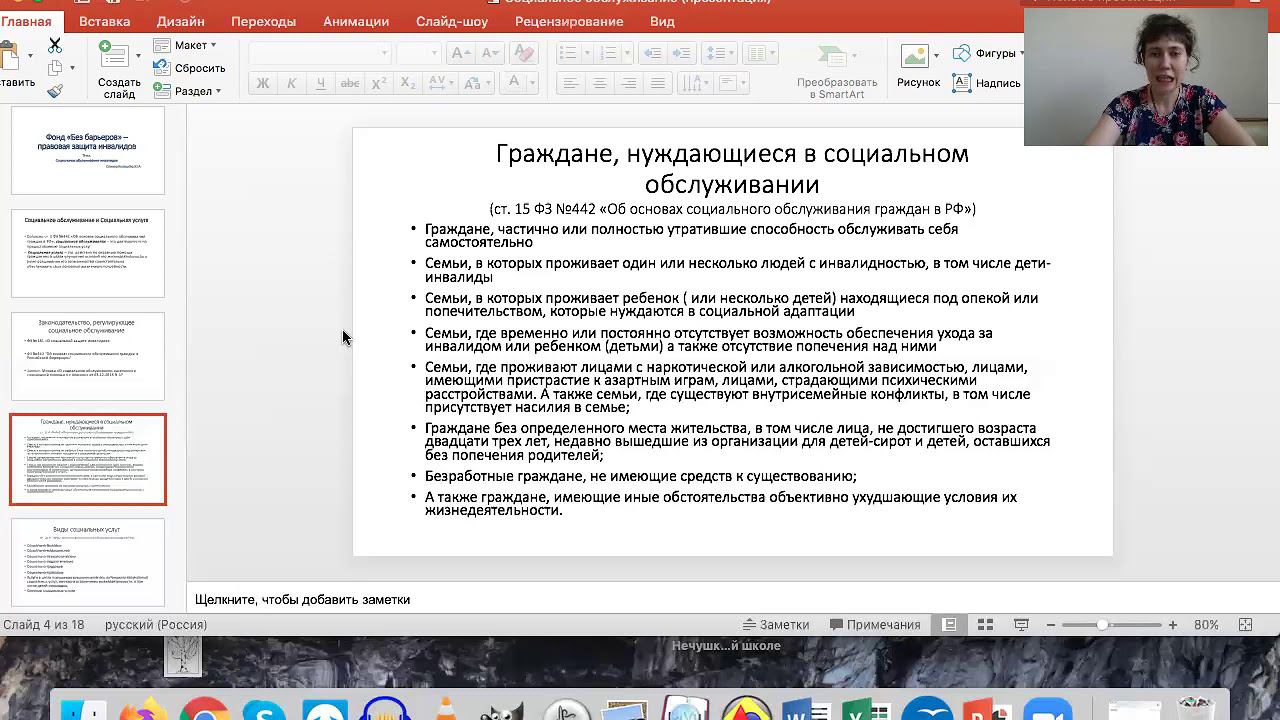
Task: Open the Раздел section dropdown
Action: (x=188, y=91)
